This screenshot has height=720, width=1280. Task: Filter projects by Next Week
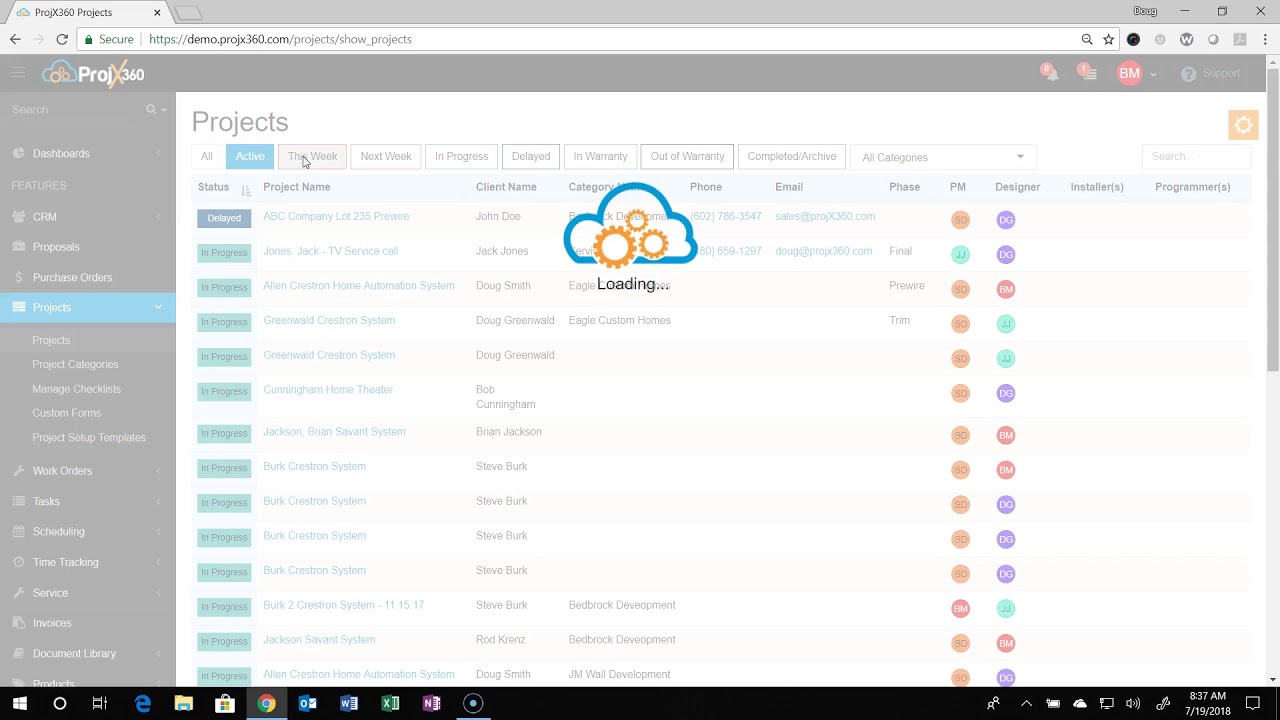pyautogui.click(x=386, y=156)
